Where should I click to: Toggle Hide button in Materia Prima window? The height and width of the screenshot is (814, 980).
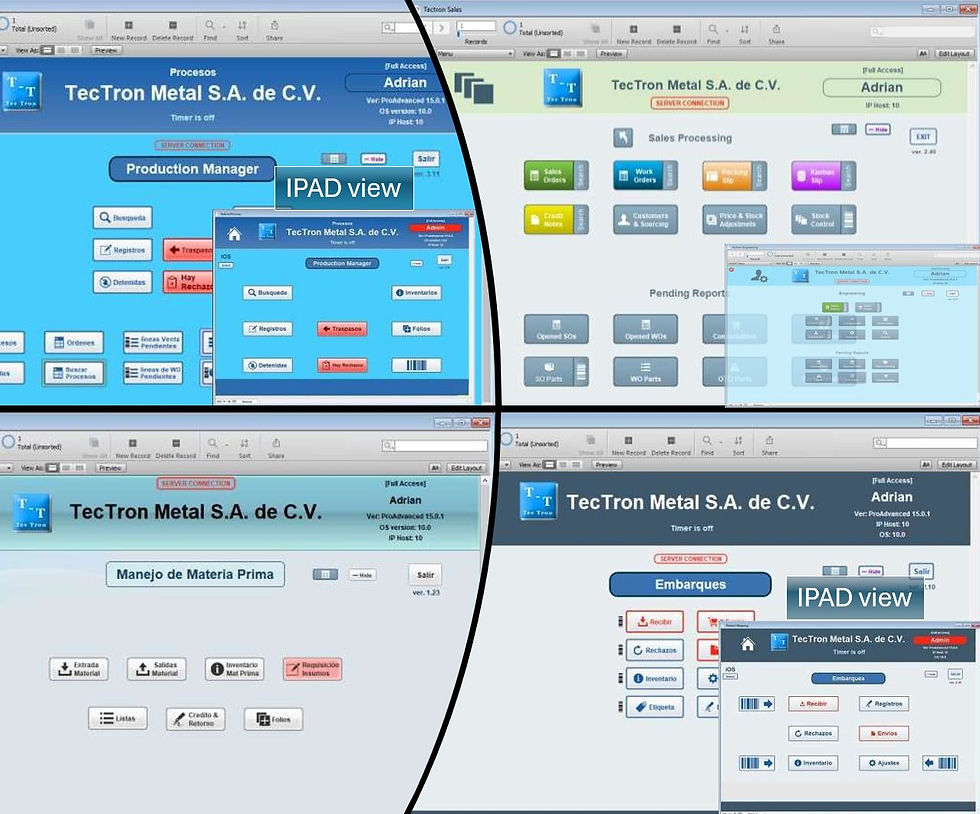[362, 575]
